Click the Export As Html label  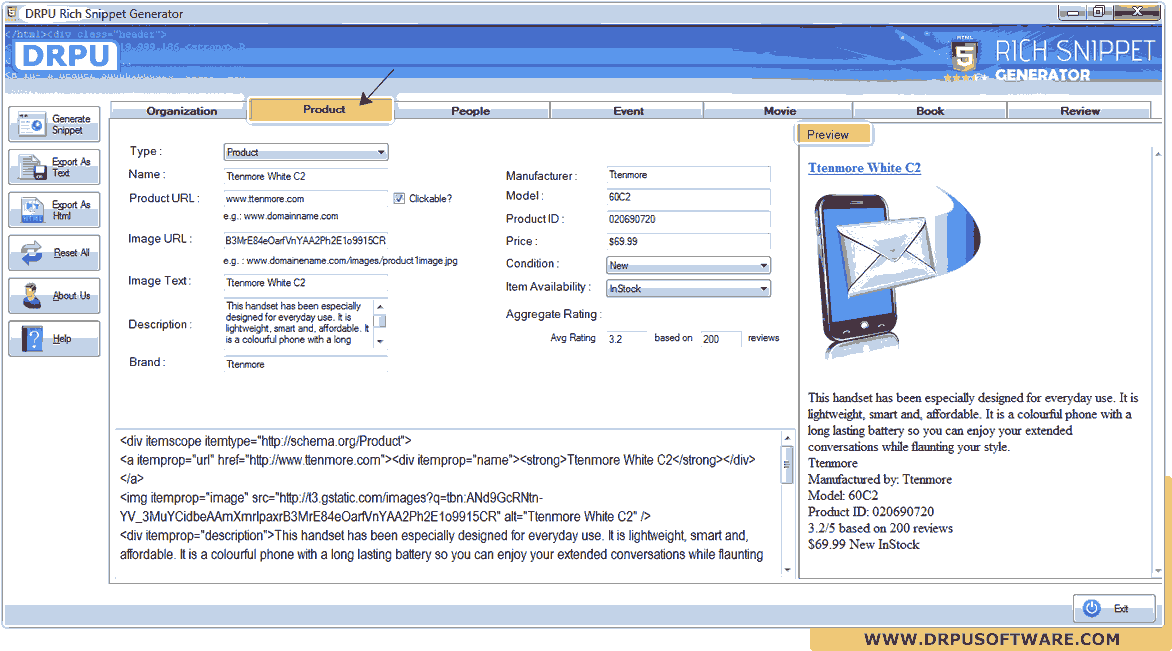coord(71,210)
